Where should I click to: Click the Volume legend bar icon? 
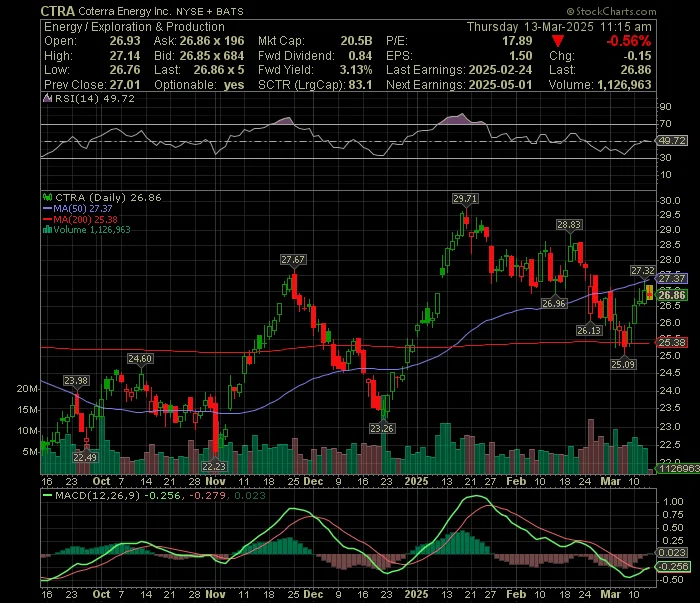47,230
